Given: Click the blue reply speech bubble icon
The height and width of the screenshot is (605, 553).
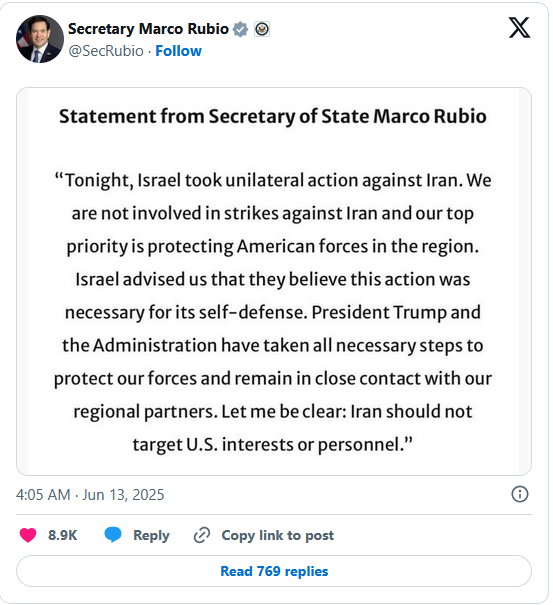Looking at the screenshot, I should tap(113, 535).
